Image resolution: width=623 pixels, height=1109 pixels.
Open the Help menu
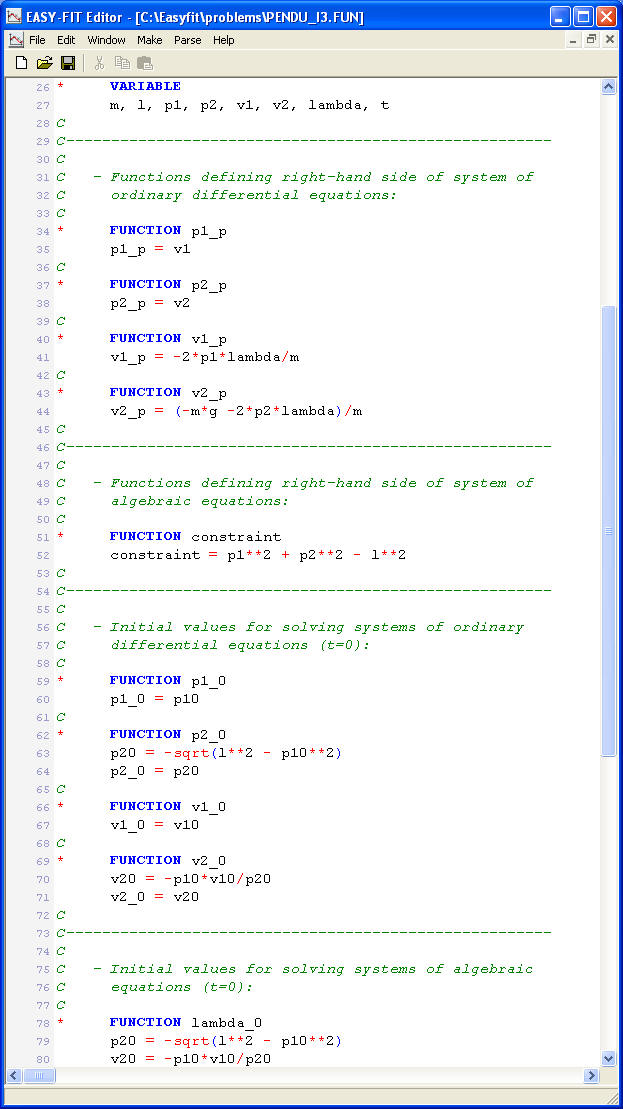point(224,40)
